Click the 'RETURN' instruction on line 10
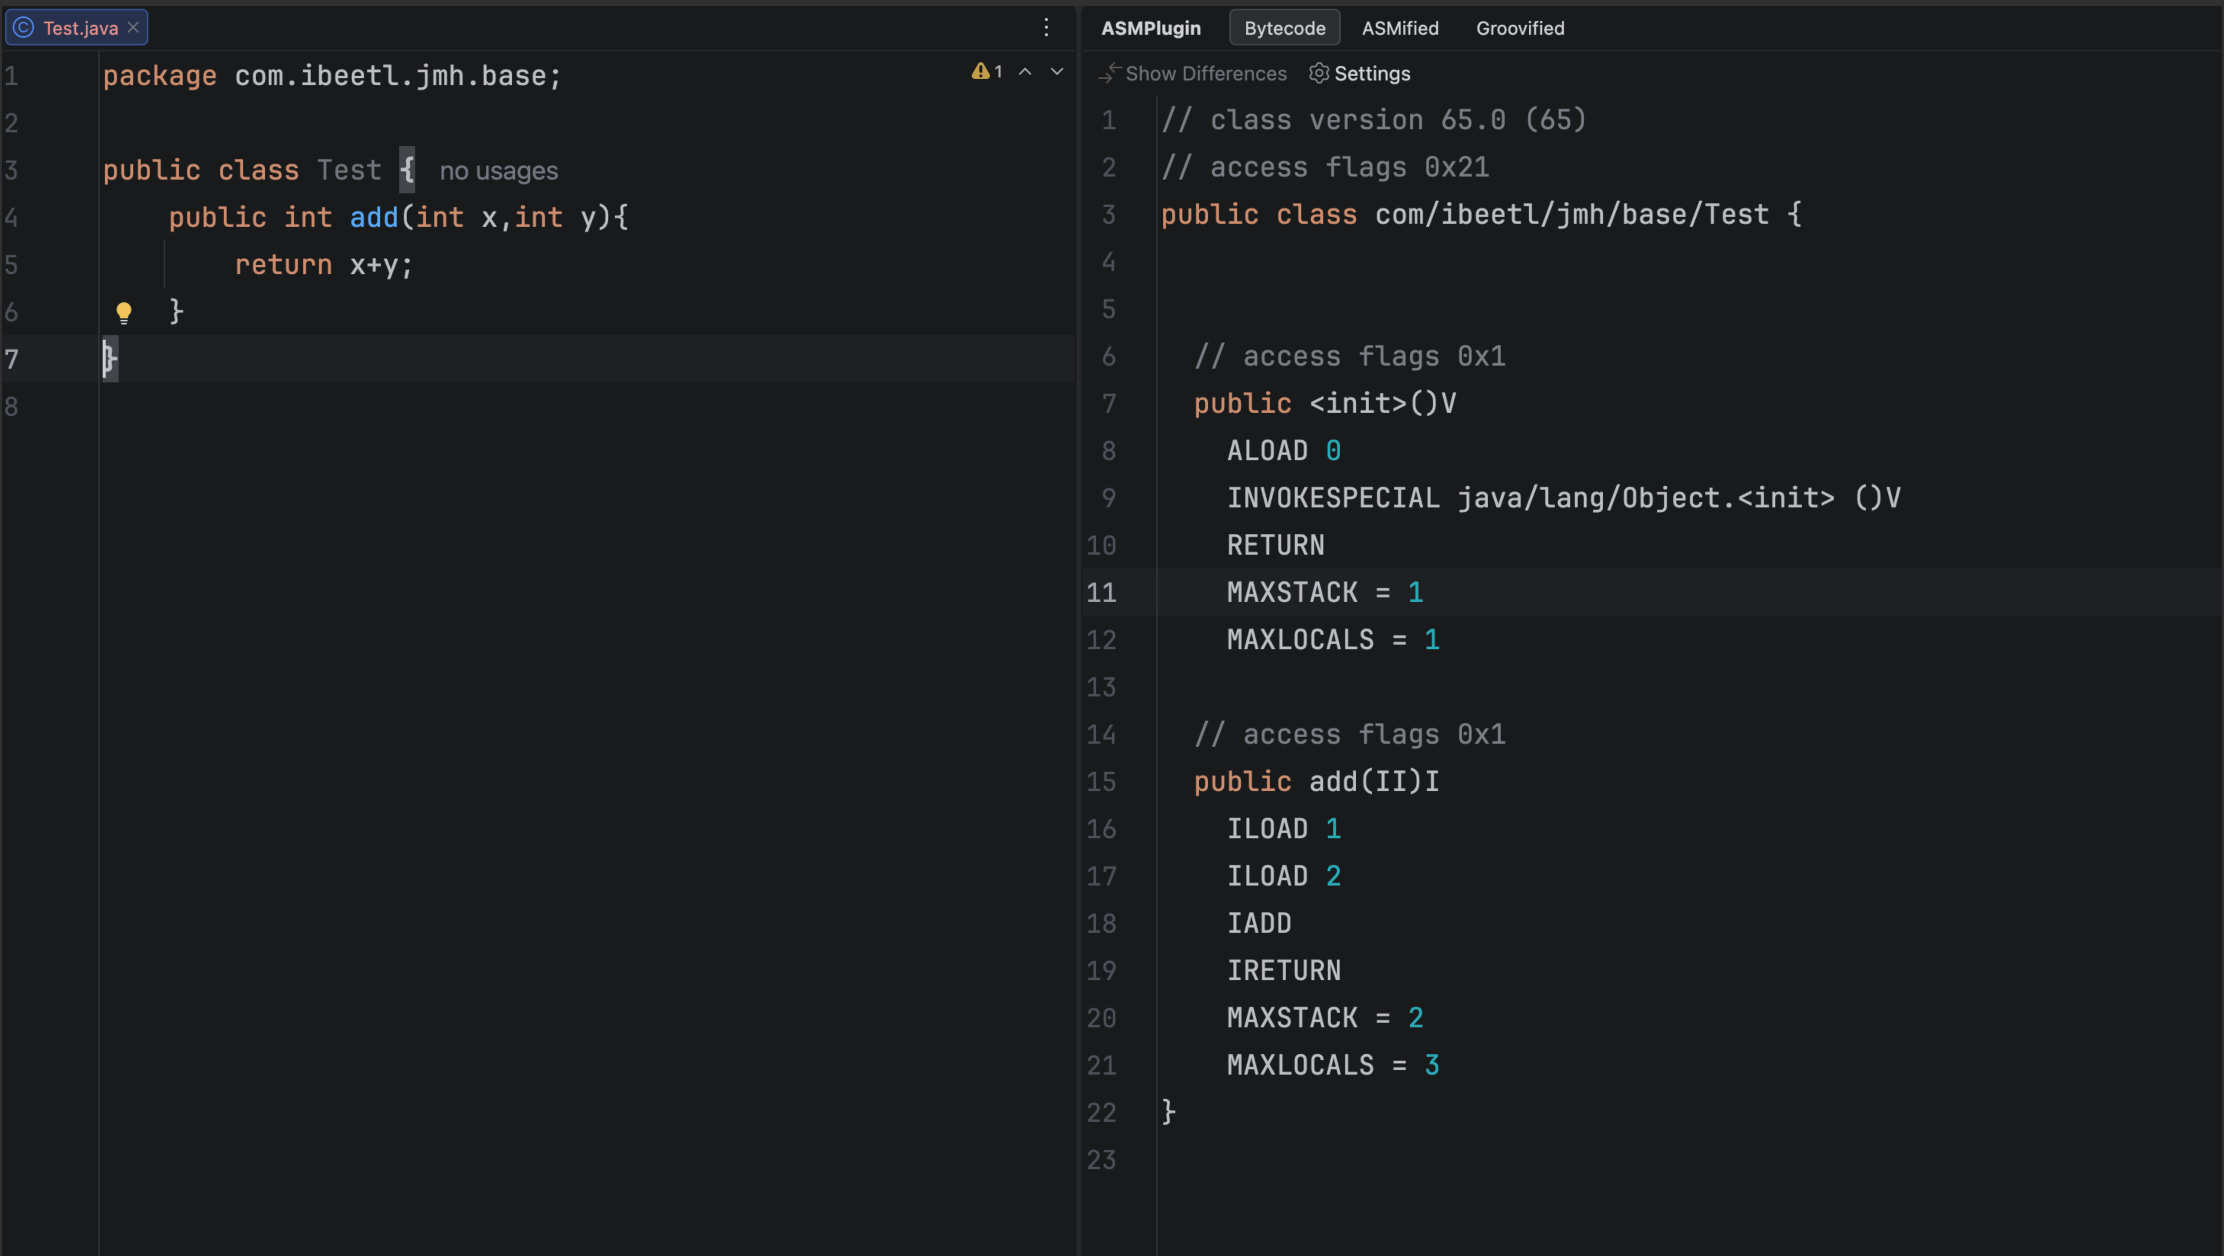The height and width of the screenshot is (1256, 2224). click(x=1276, y=545)
